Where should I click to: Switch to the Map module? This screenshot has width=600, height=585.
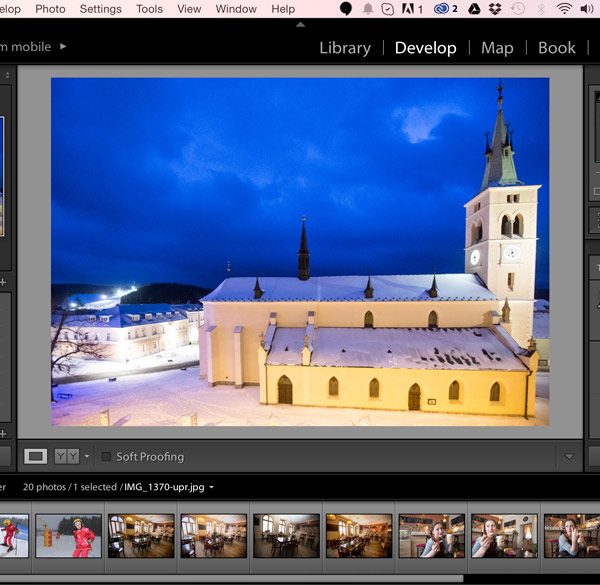[x=497, y=48]
